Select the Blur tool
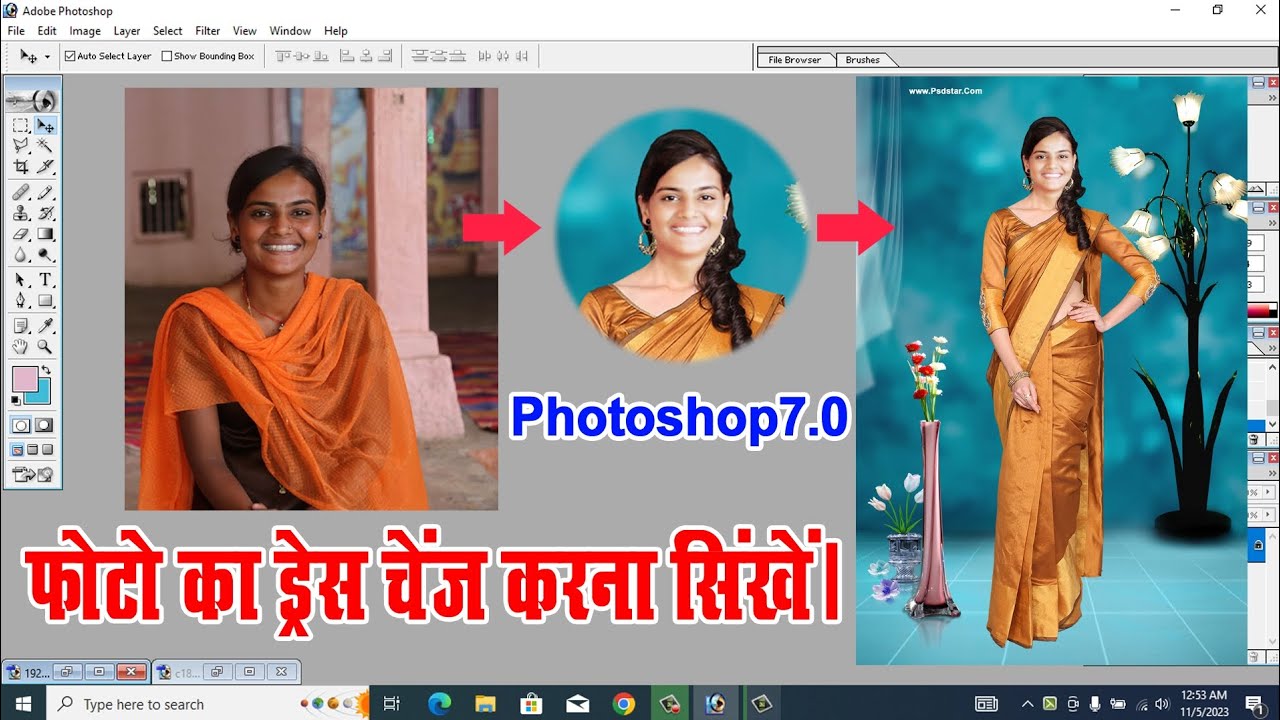 point(20,255)
